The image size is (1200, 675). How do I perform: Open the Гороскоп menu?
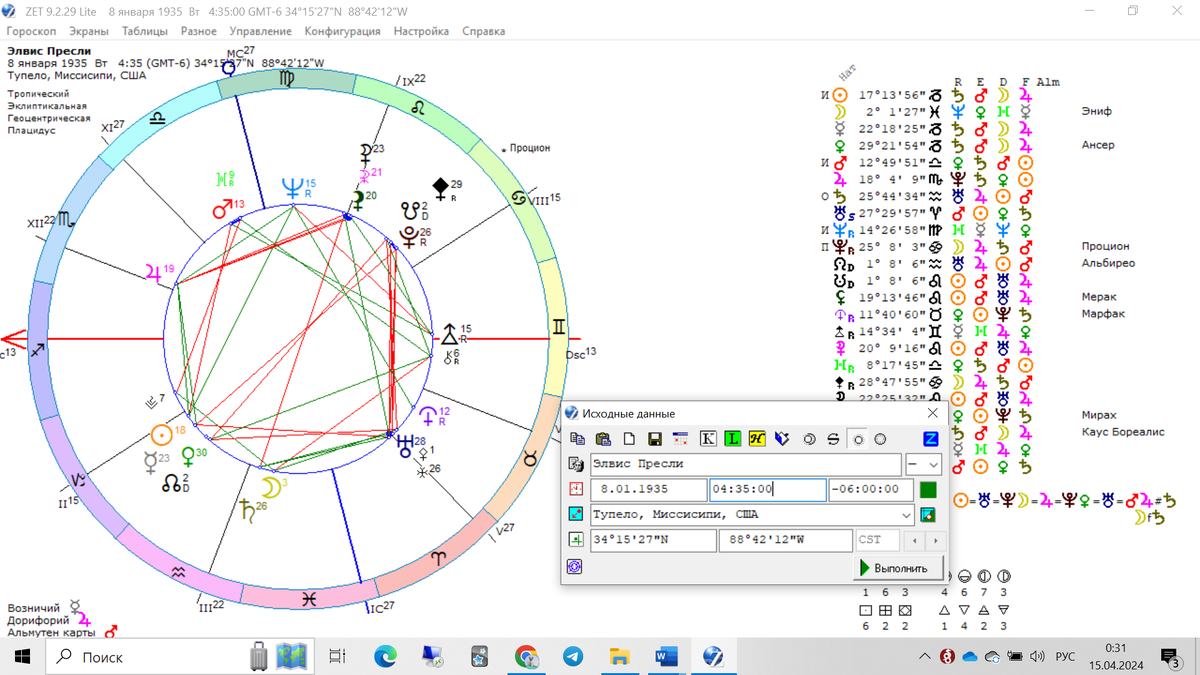(x=32, y=31)
